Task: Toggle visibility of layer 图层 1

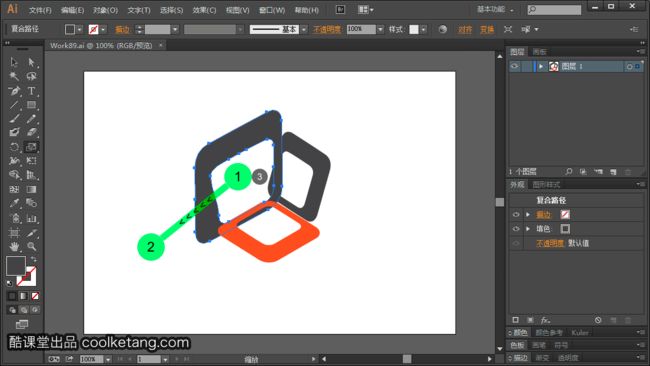Action: point(514,66)
